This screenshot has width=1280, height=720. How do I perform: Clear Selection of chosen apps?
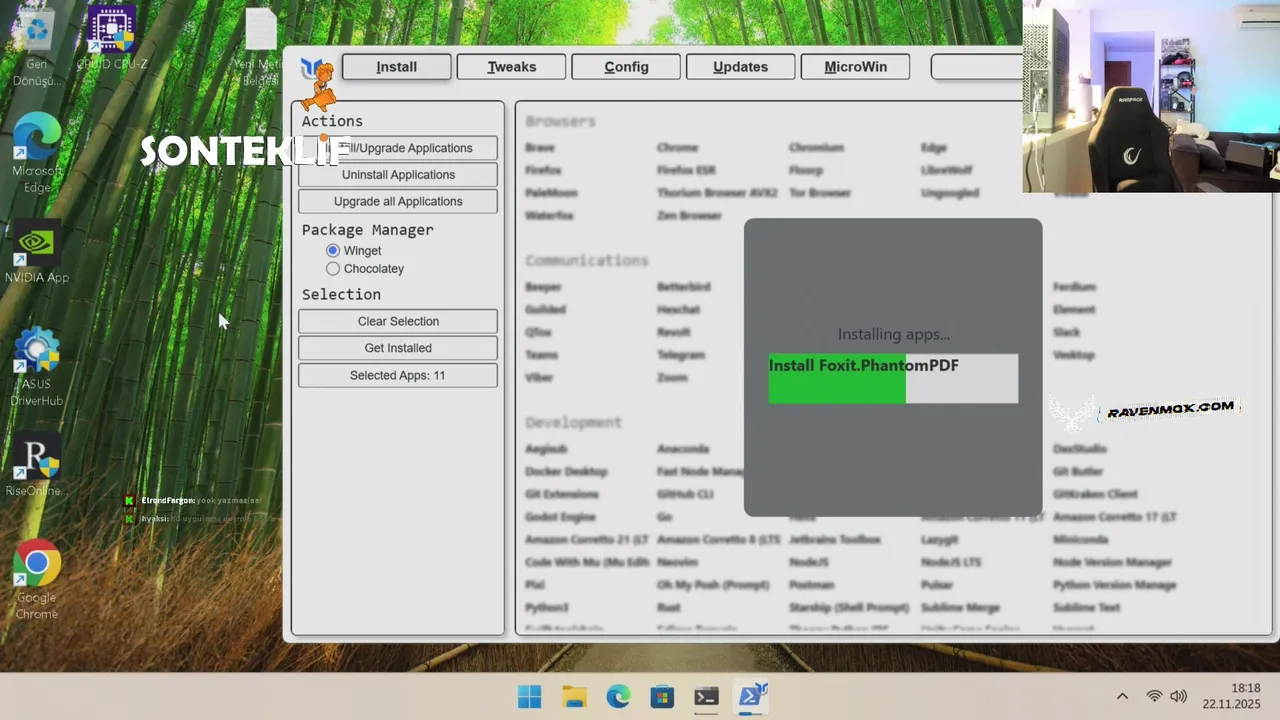tap(398, 321)
